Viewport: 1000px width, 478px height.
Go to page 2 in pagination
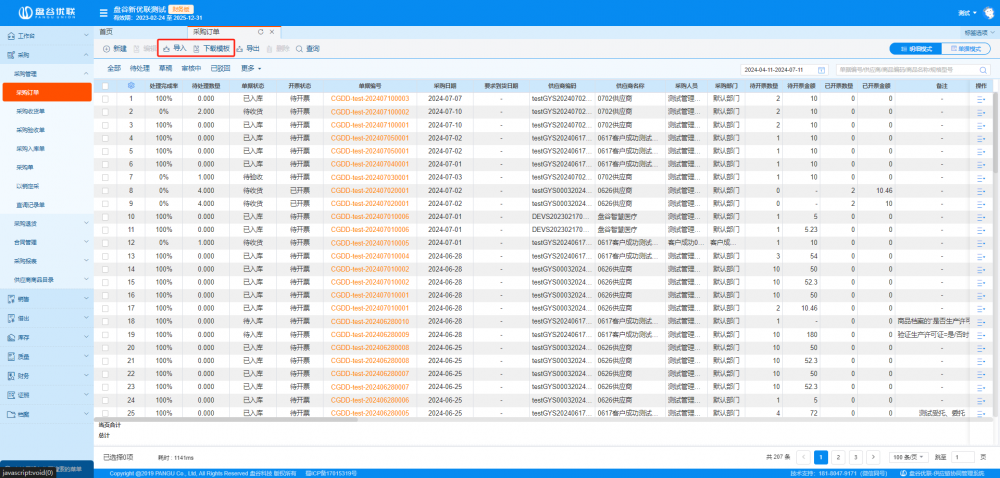[839, 456]
